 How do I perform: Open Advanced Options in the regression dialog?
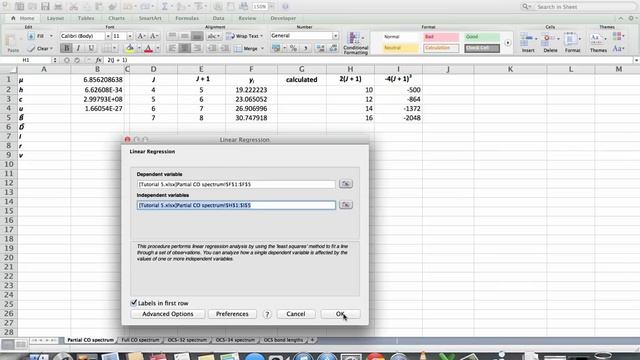click(x=168, y=314)
